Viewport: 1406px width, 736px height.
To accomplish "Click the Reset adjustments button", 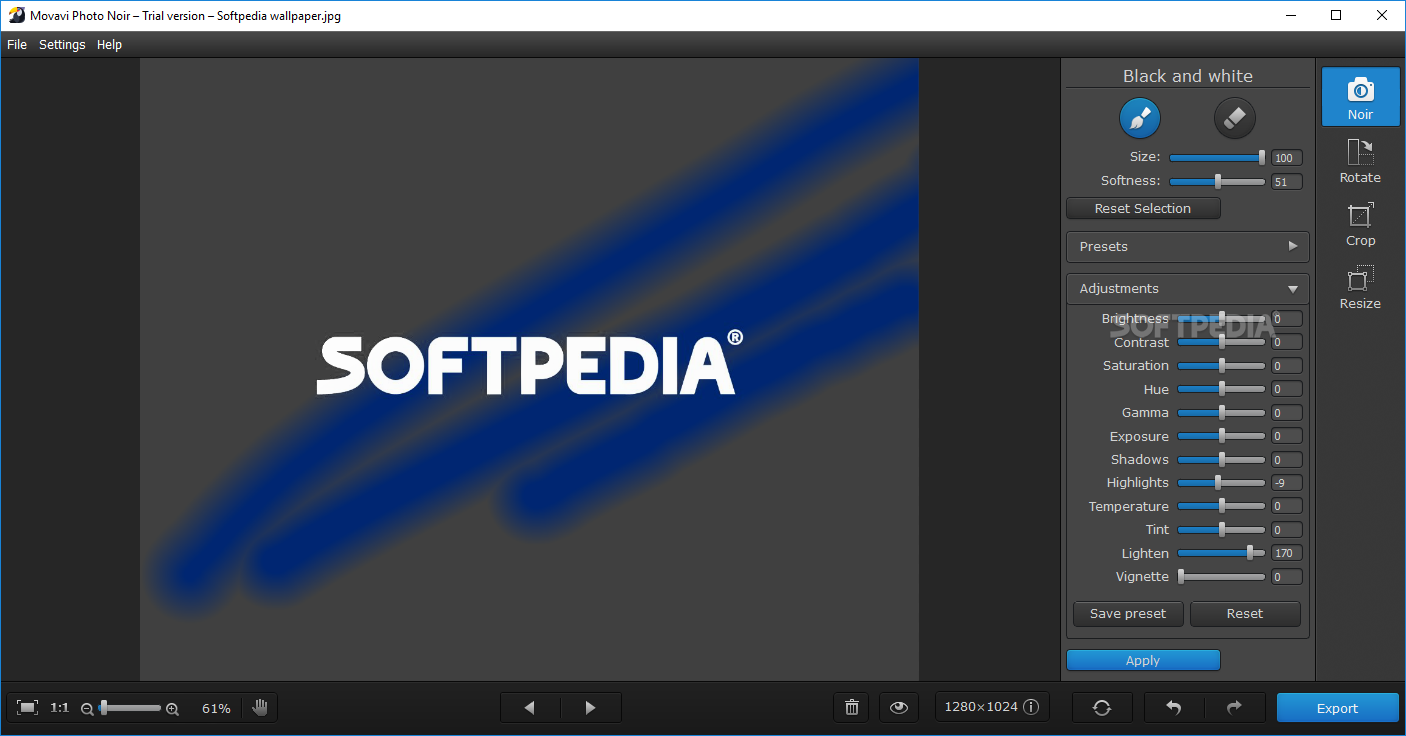I will pos(1245,614).
